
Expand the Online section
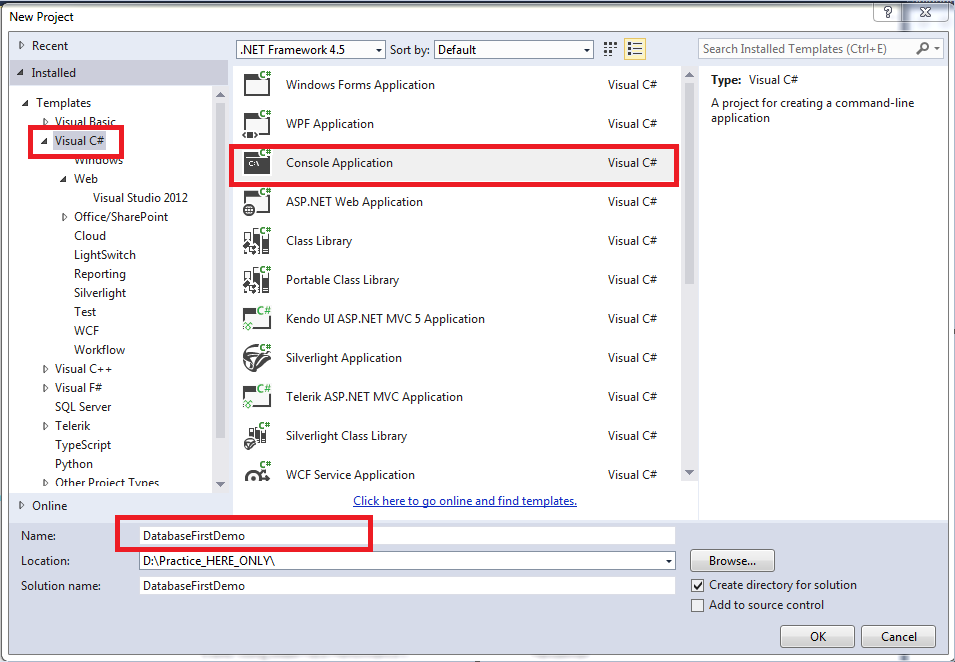click(x=22, y=505)
